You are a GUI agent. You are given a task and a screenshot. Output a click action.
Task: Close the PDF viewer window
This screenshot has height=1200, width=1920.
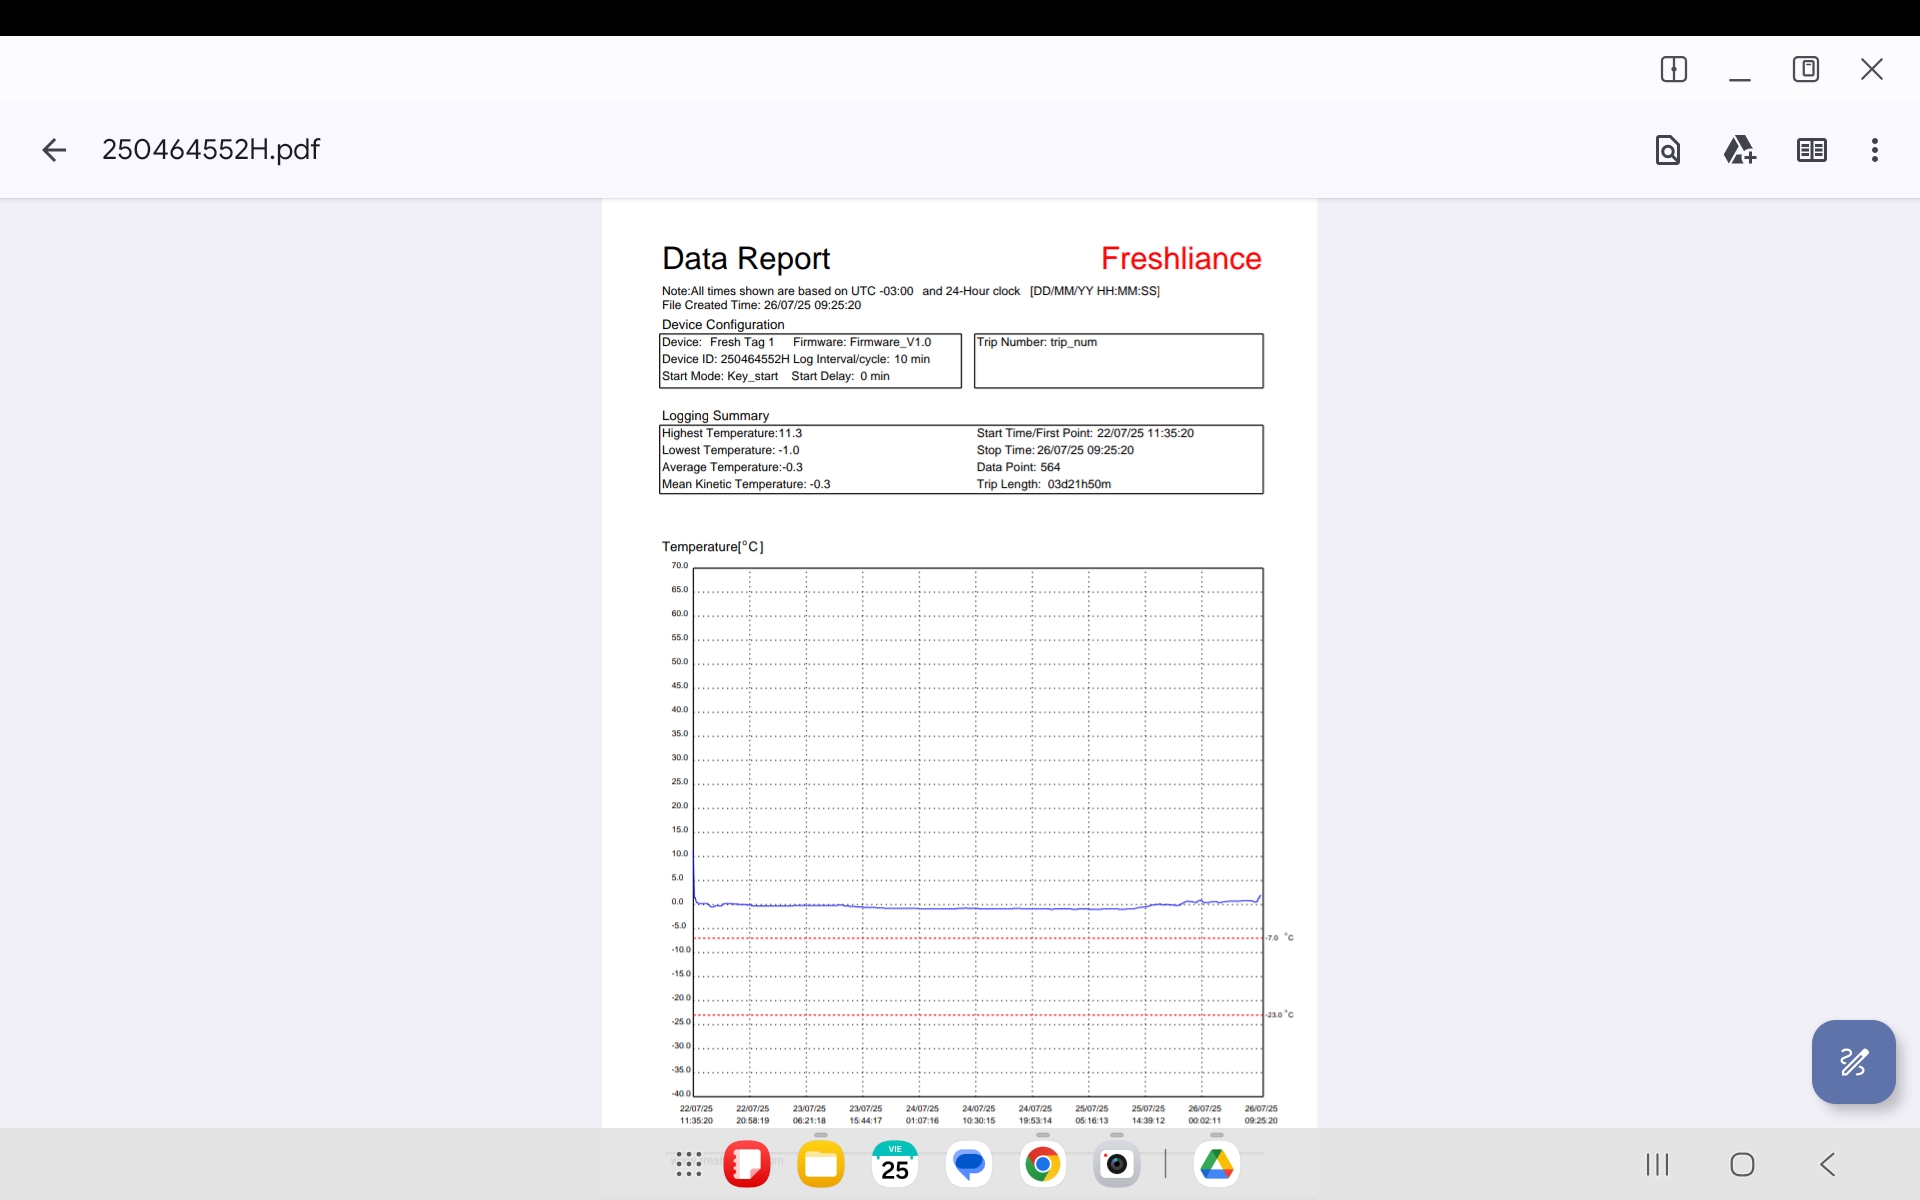point(1871,69)
